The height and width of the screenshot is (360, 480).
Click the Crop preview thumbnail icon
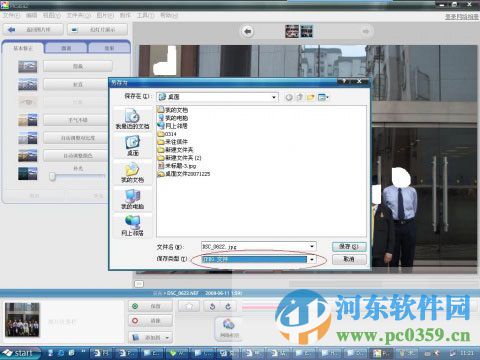click(x=28, y=66)
